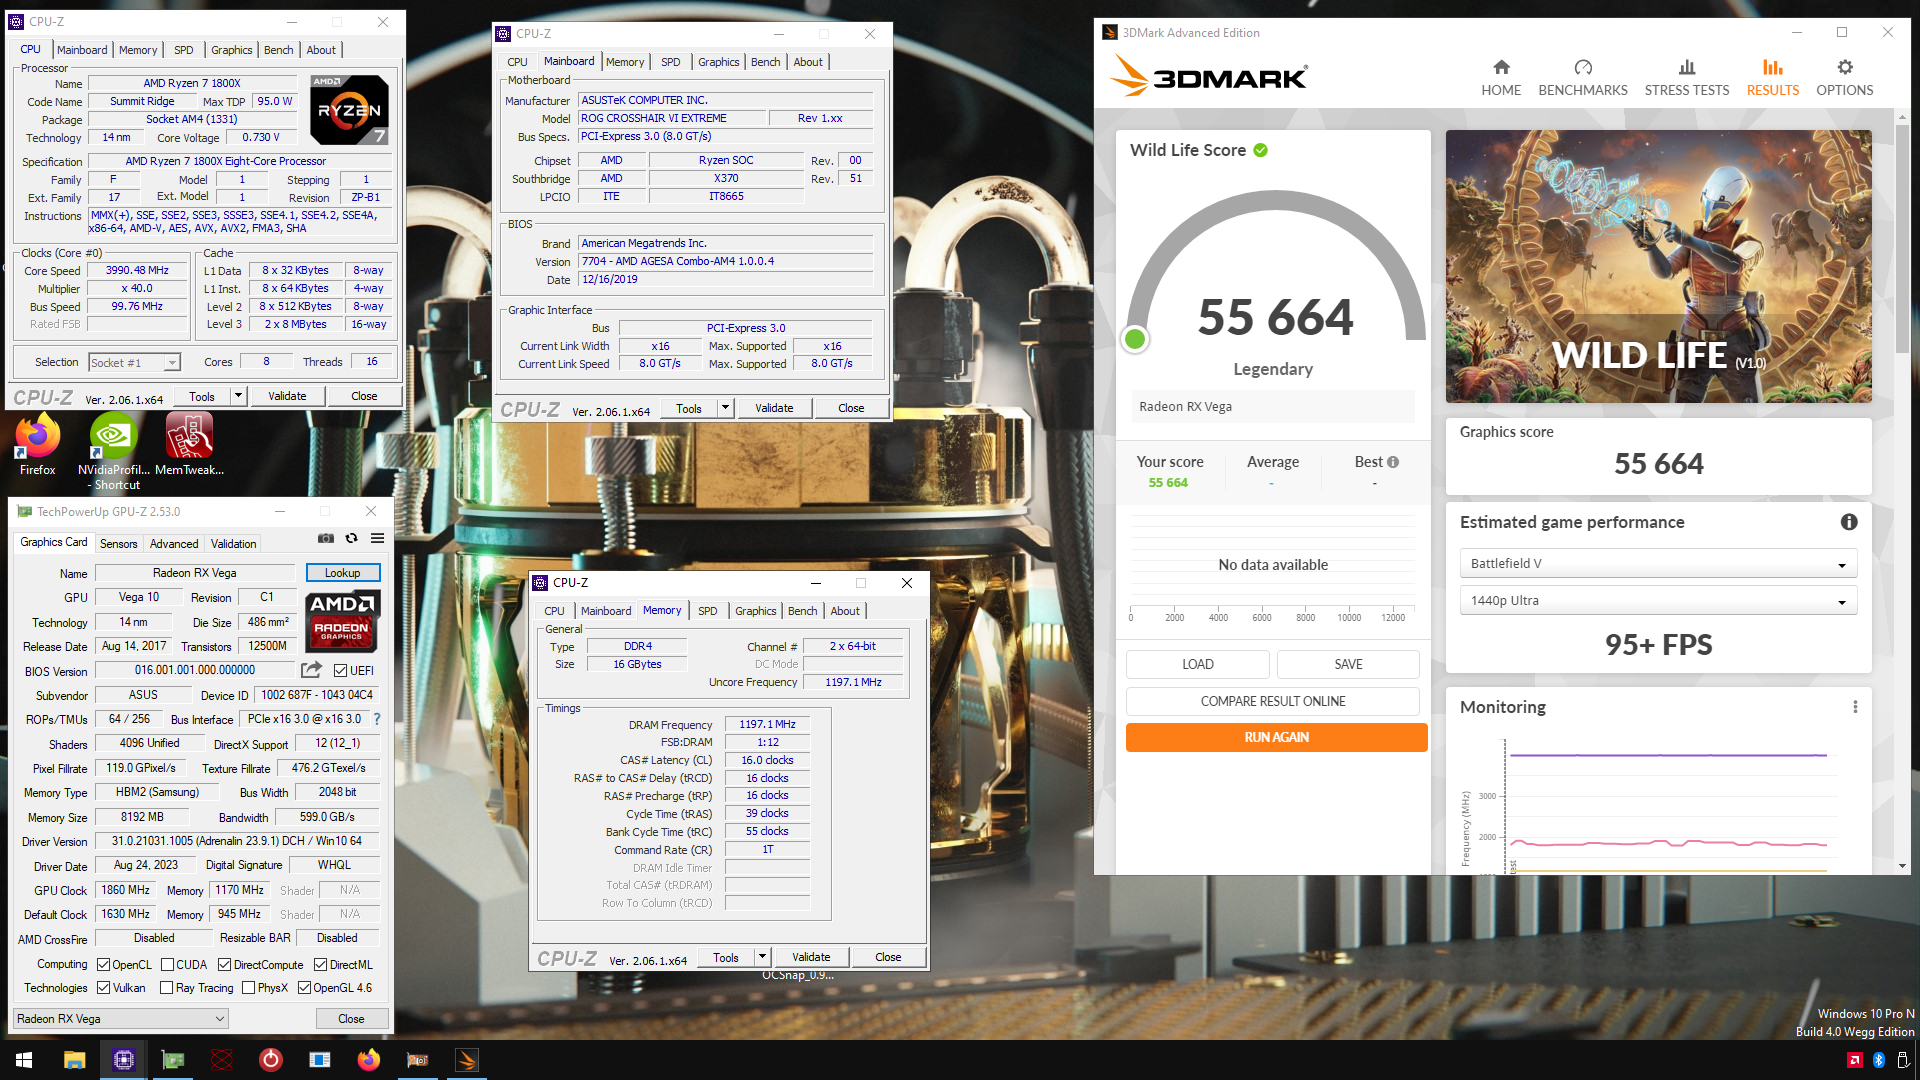Open NVidiaProfileInspector desktop shortcut
Viewport: 1920px width, 1080px height.
[114, 452]
